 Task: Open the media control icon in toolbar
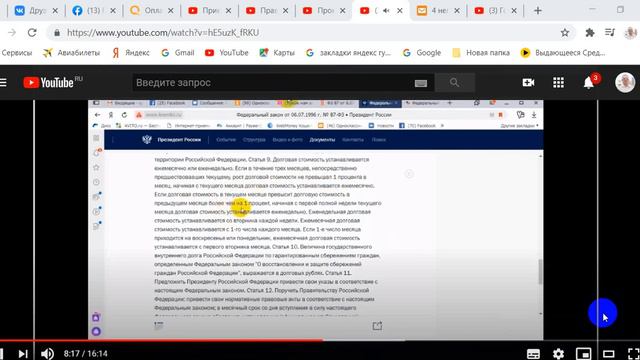coord(610,33)
